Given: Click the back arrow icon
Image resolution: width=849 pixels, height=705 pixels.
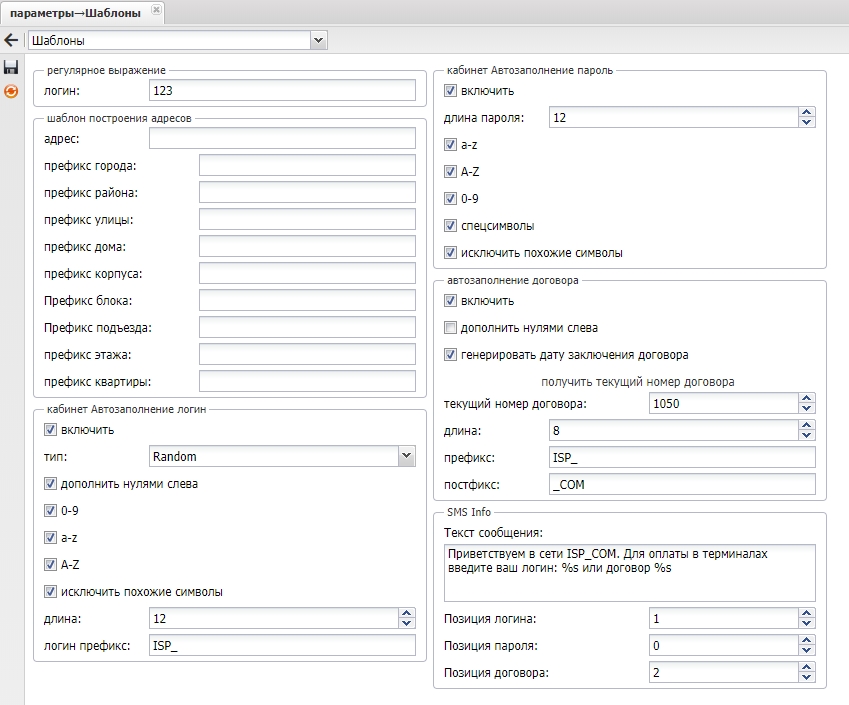Looking at the screenshot, I should (x=12, y=39).
